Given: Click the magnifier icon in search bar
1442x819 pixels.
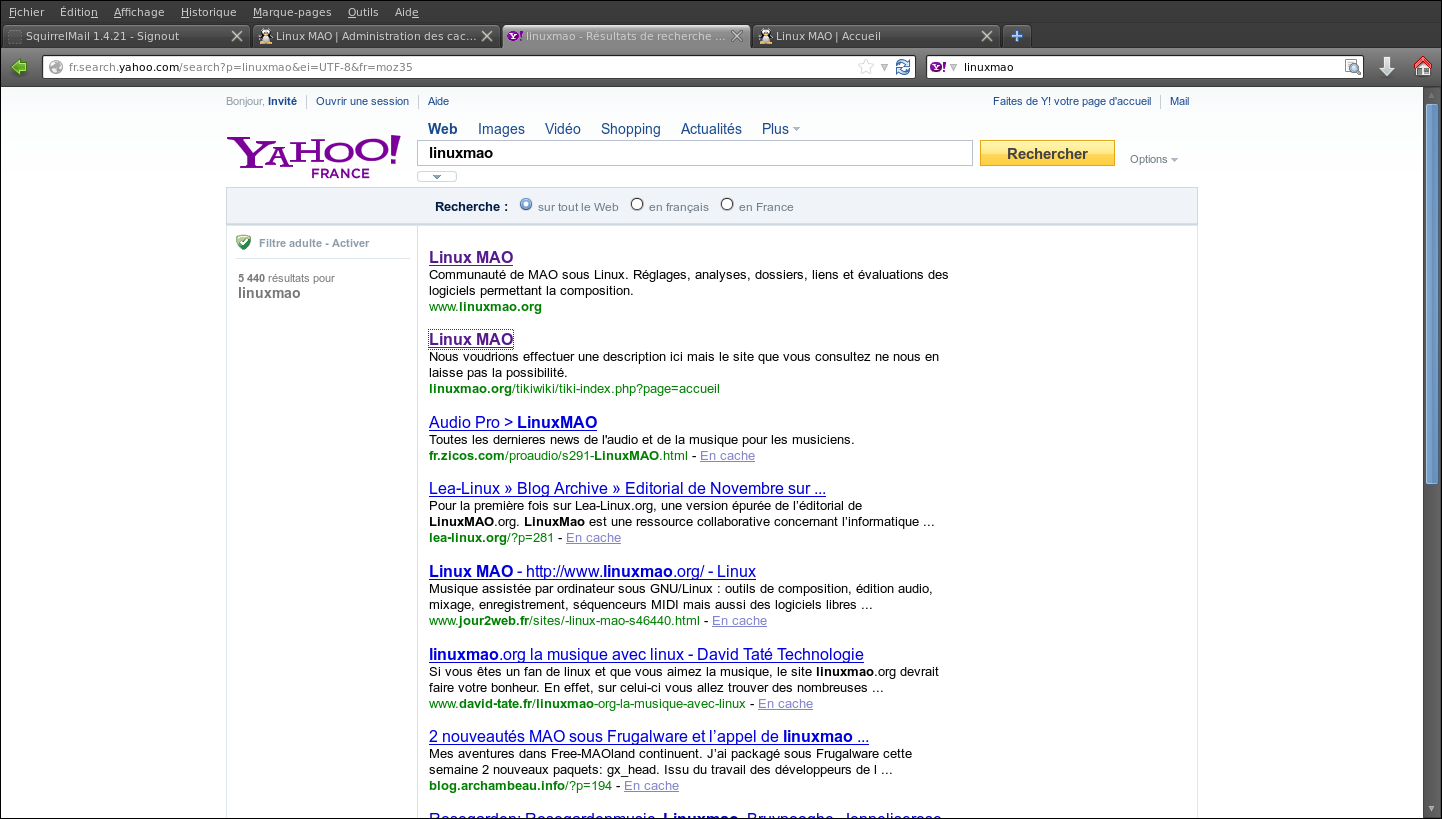Looking at the screenshot, I should click(x=1352, y=67).
